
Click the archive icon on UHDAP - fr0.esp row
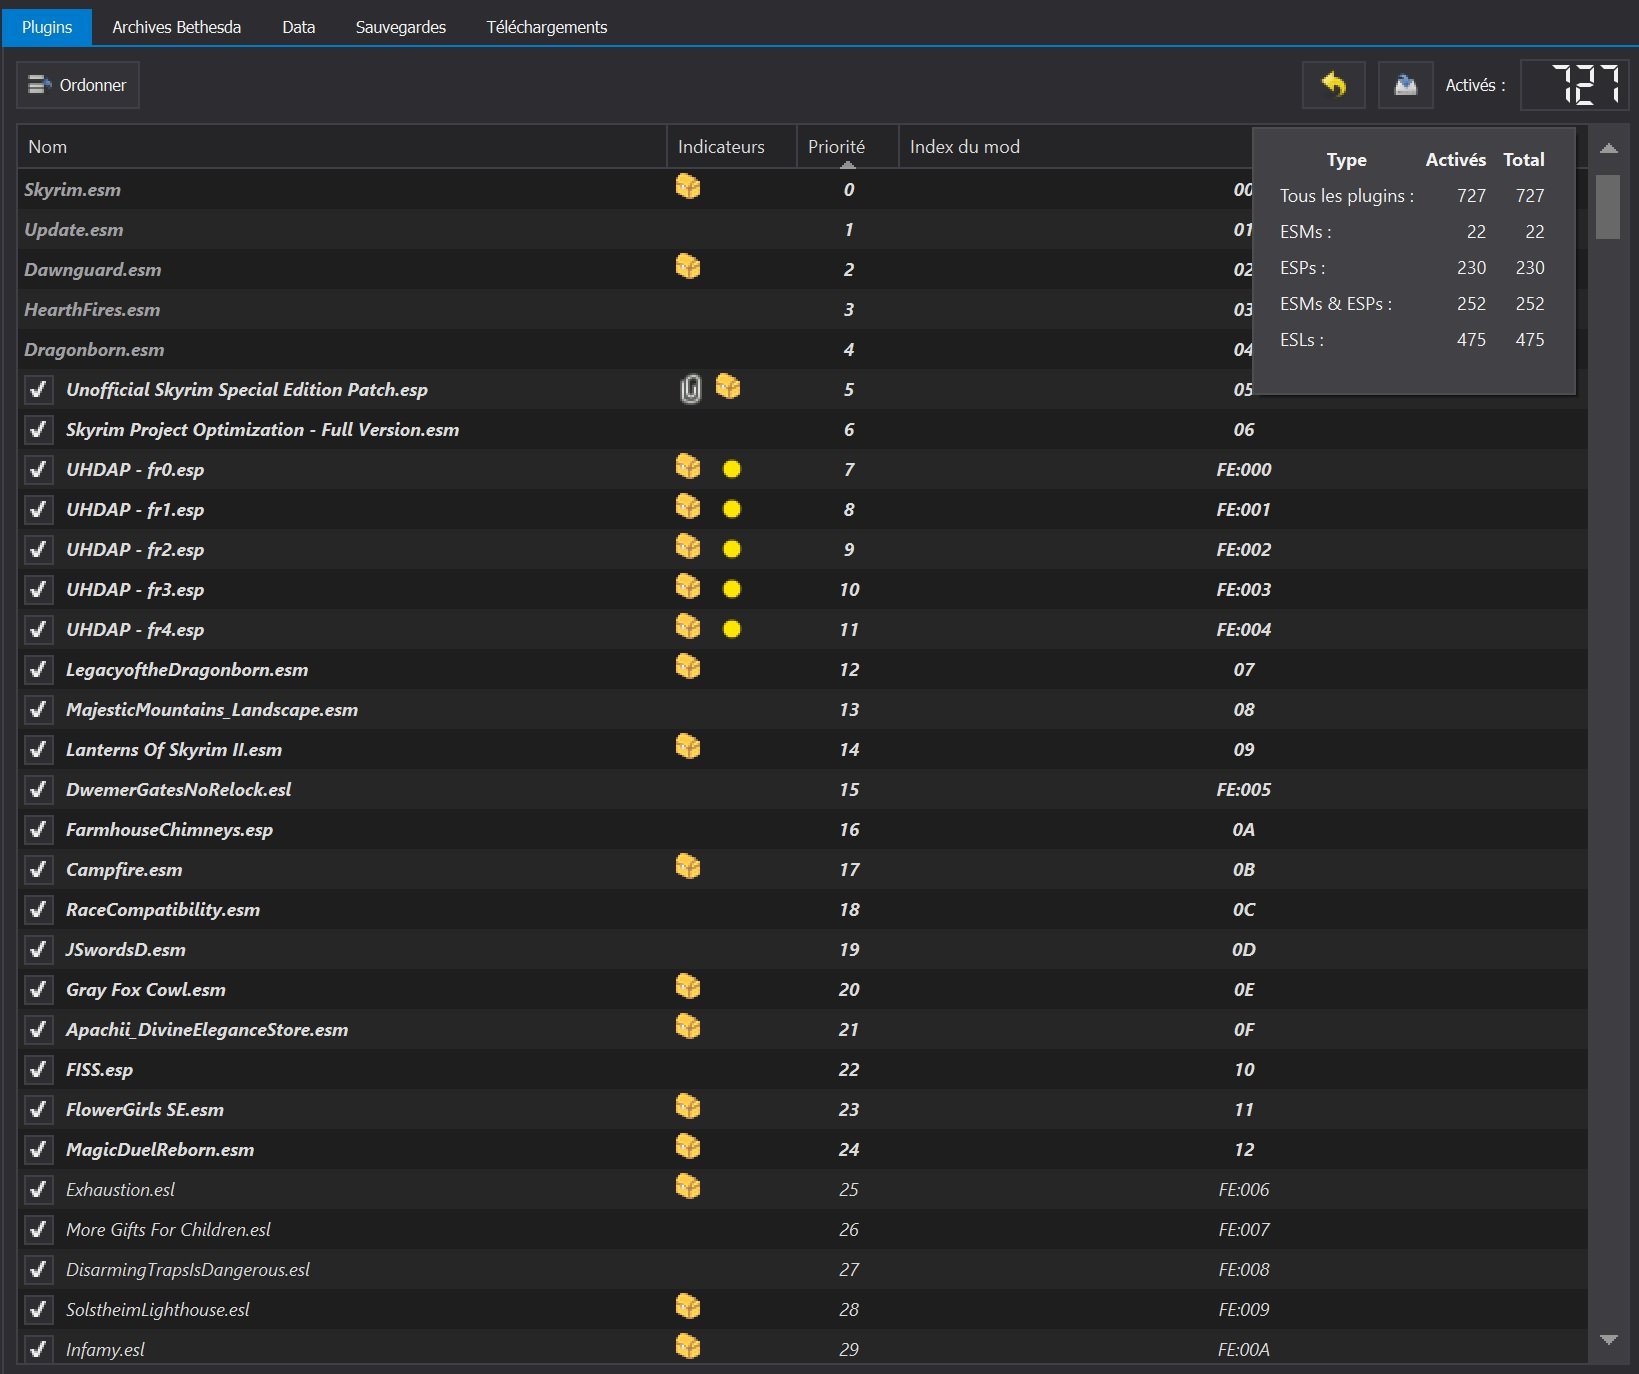click(688, 467)
